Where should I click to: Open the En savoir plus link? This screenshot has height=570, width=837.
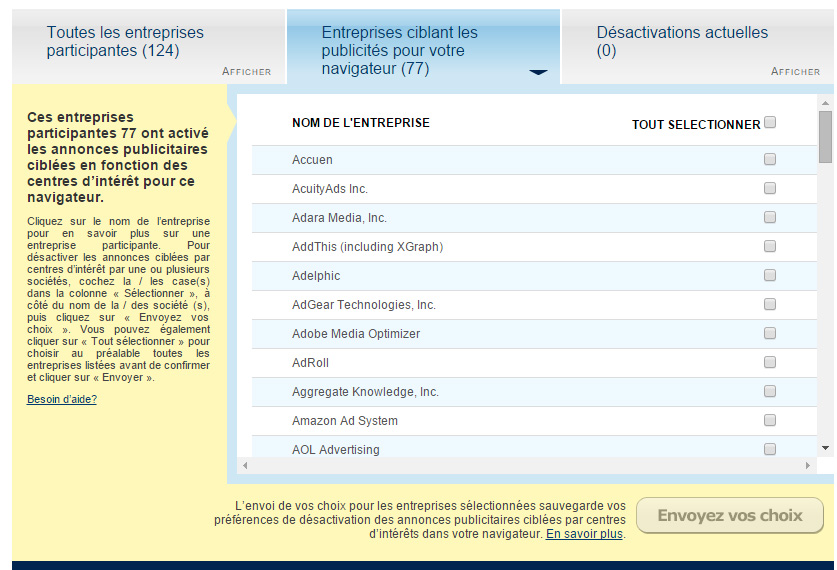pos(585,534)
